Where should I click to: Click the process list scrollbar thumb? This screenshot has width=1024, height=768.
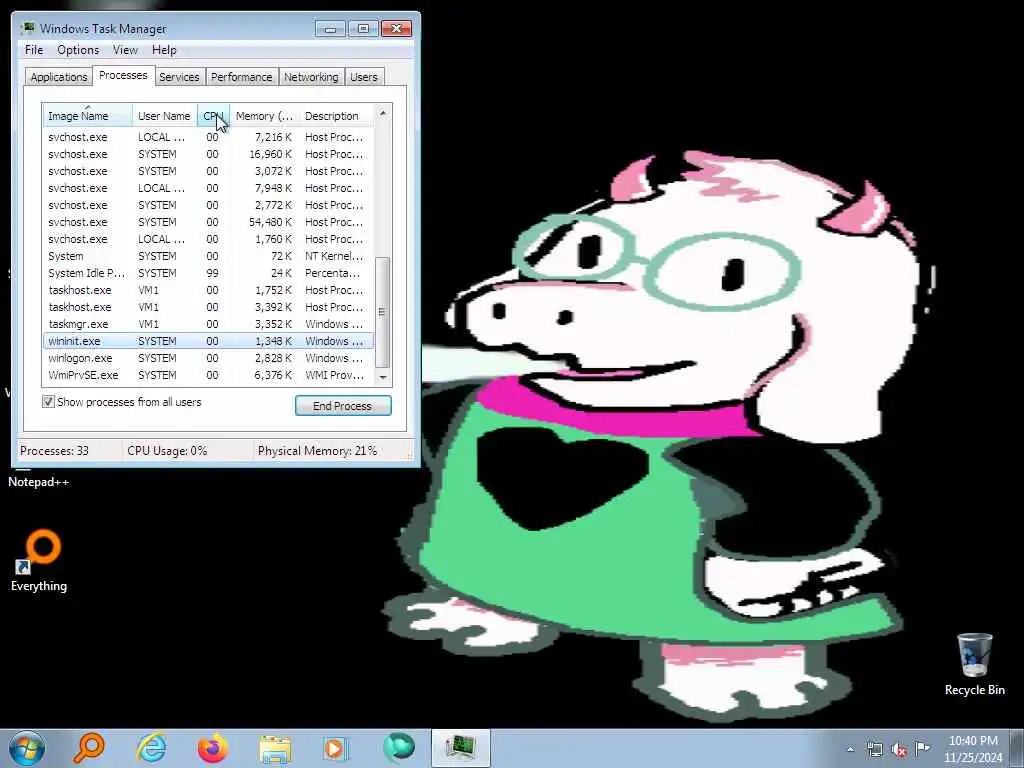[383, 312]
